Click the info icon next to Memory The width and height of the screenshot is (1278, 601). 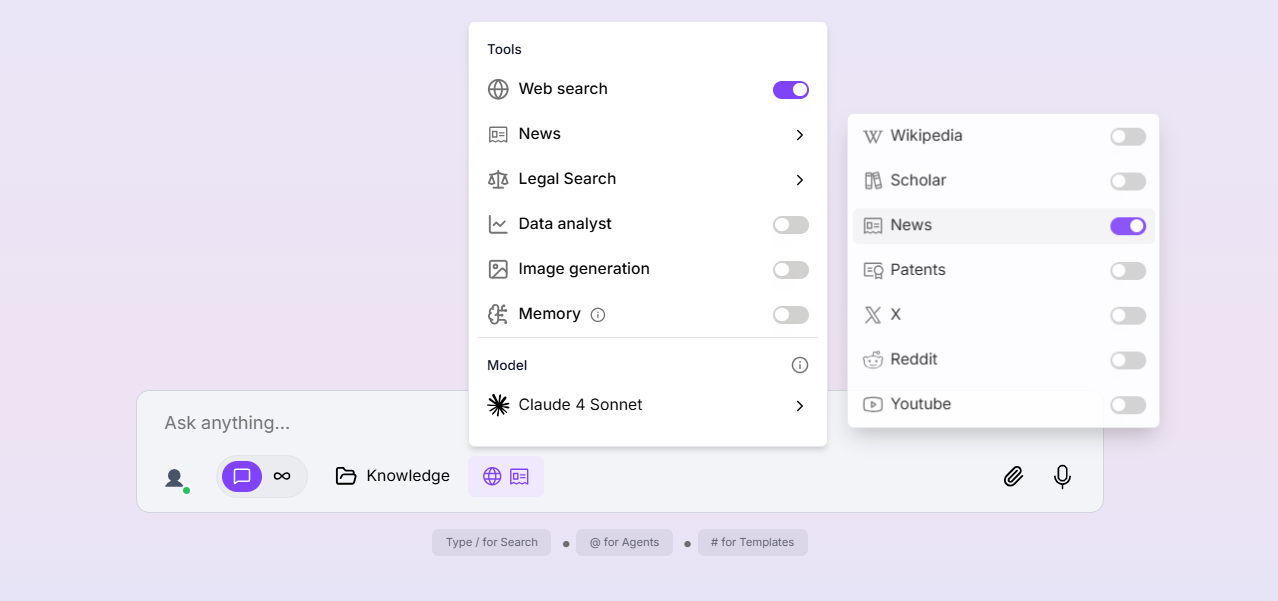pyautogui.click(x=598, y=315)
